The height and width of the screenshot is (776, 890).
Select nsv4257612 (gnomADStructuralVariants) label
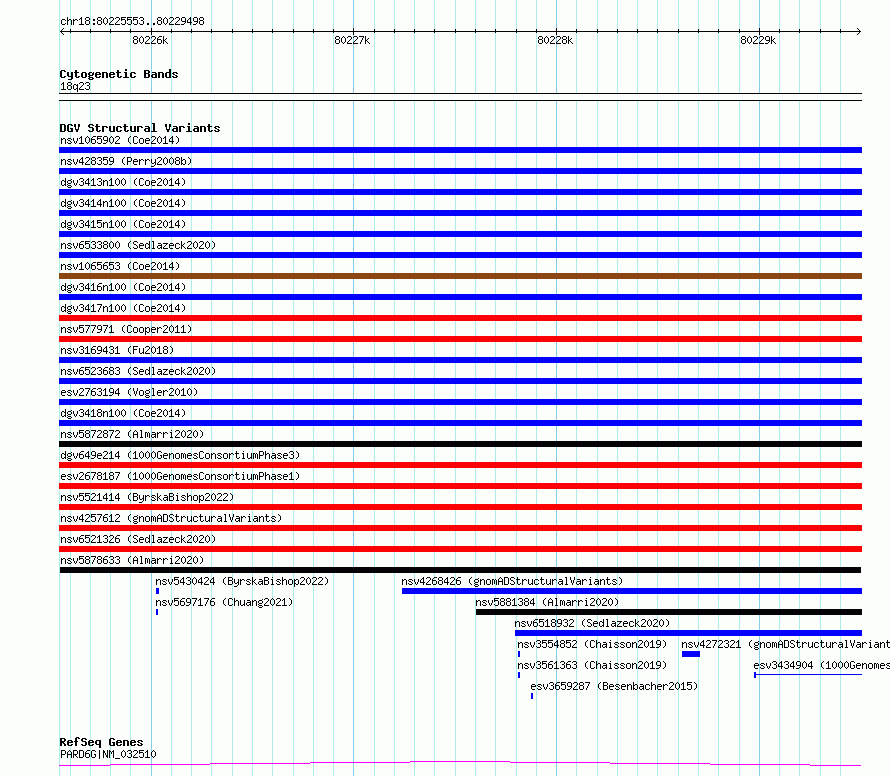171,518
